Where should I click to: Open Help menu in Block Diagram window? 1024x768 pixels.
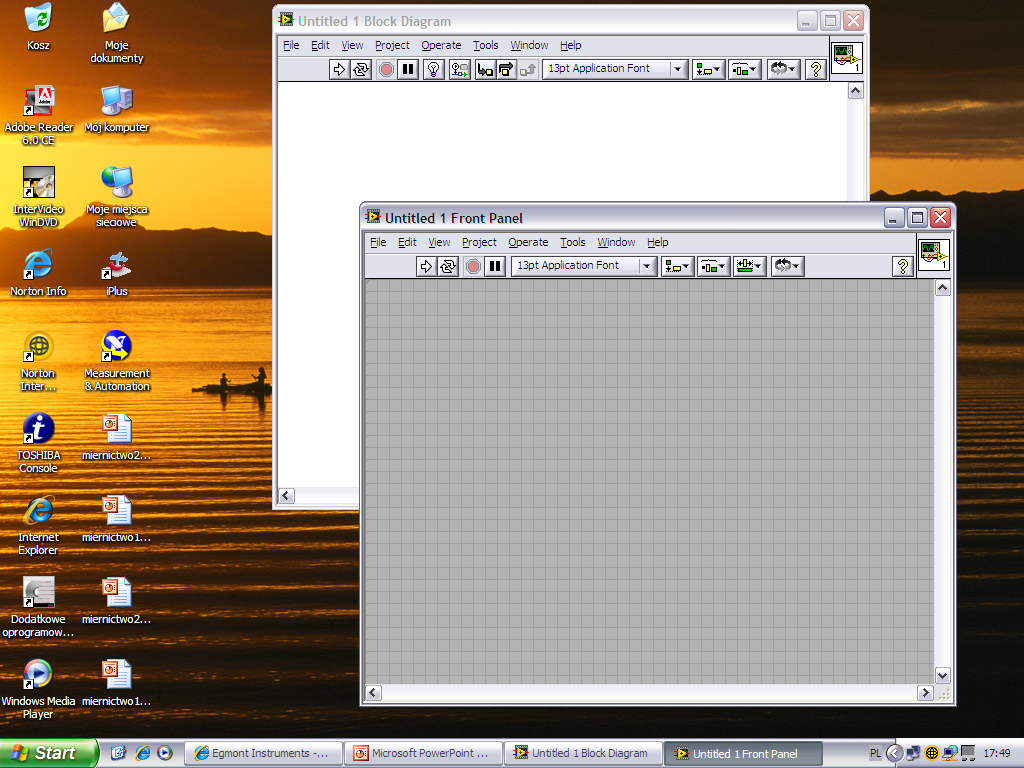570,45
